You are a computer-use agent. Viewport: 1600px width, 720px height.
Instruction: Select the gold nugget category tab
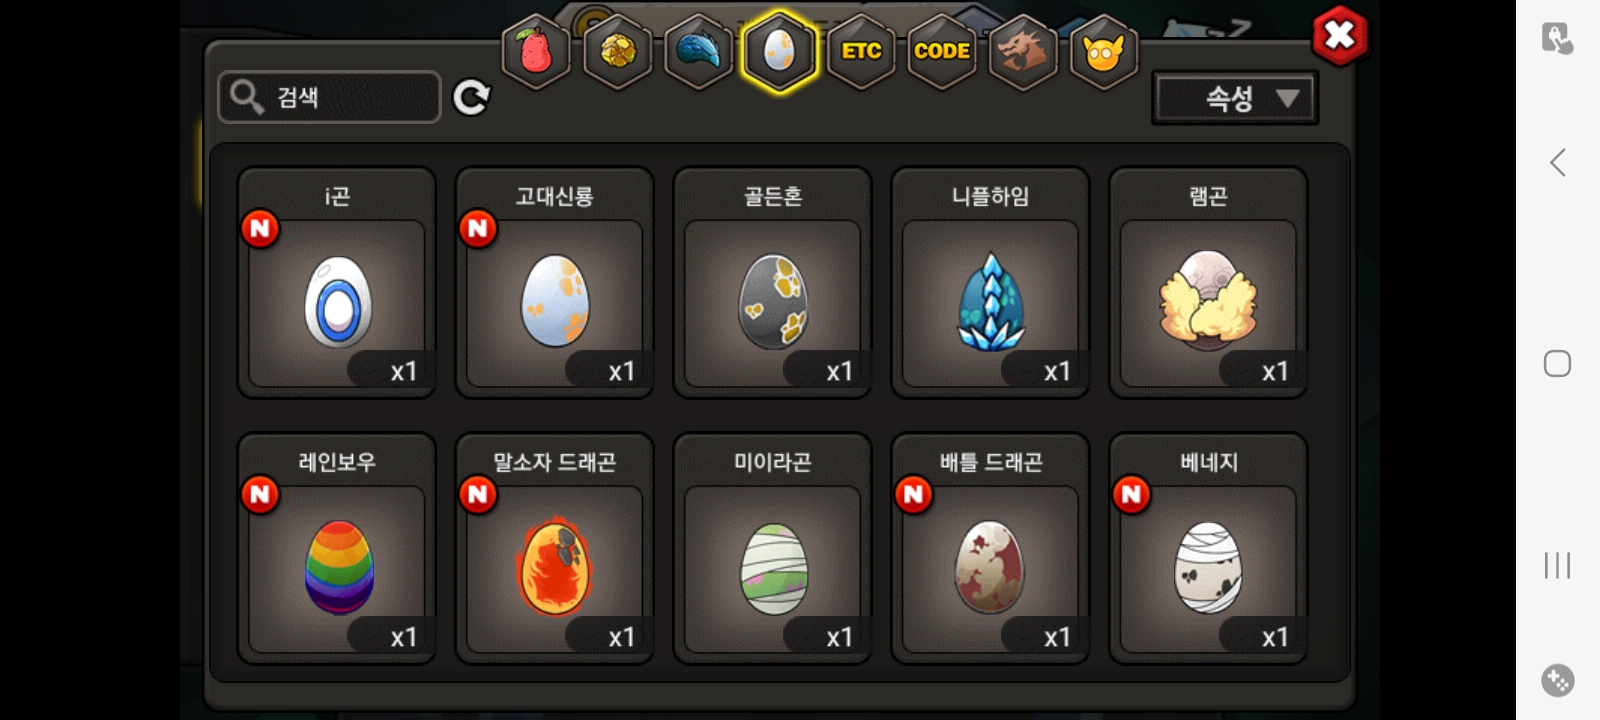[617, 51]
